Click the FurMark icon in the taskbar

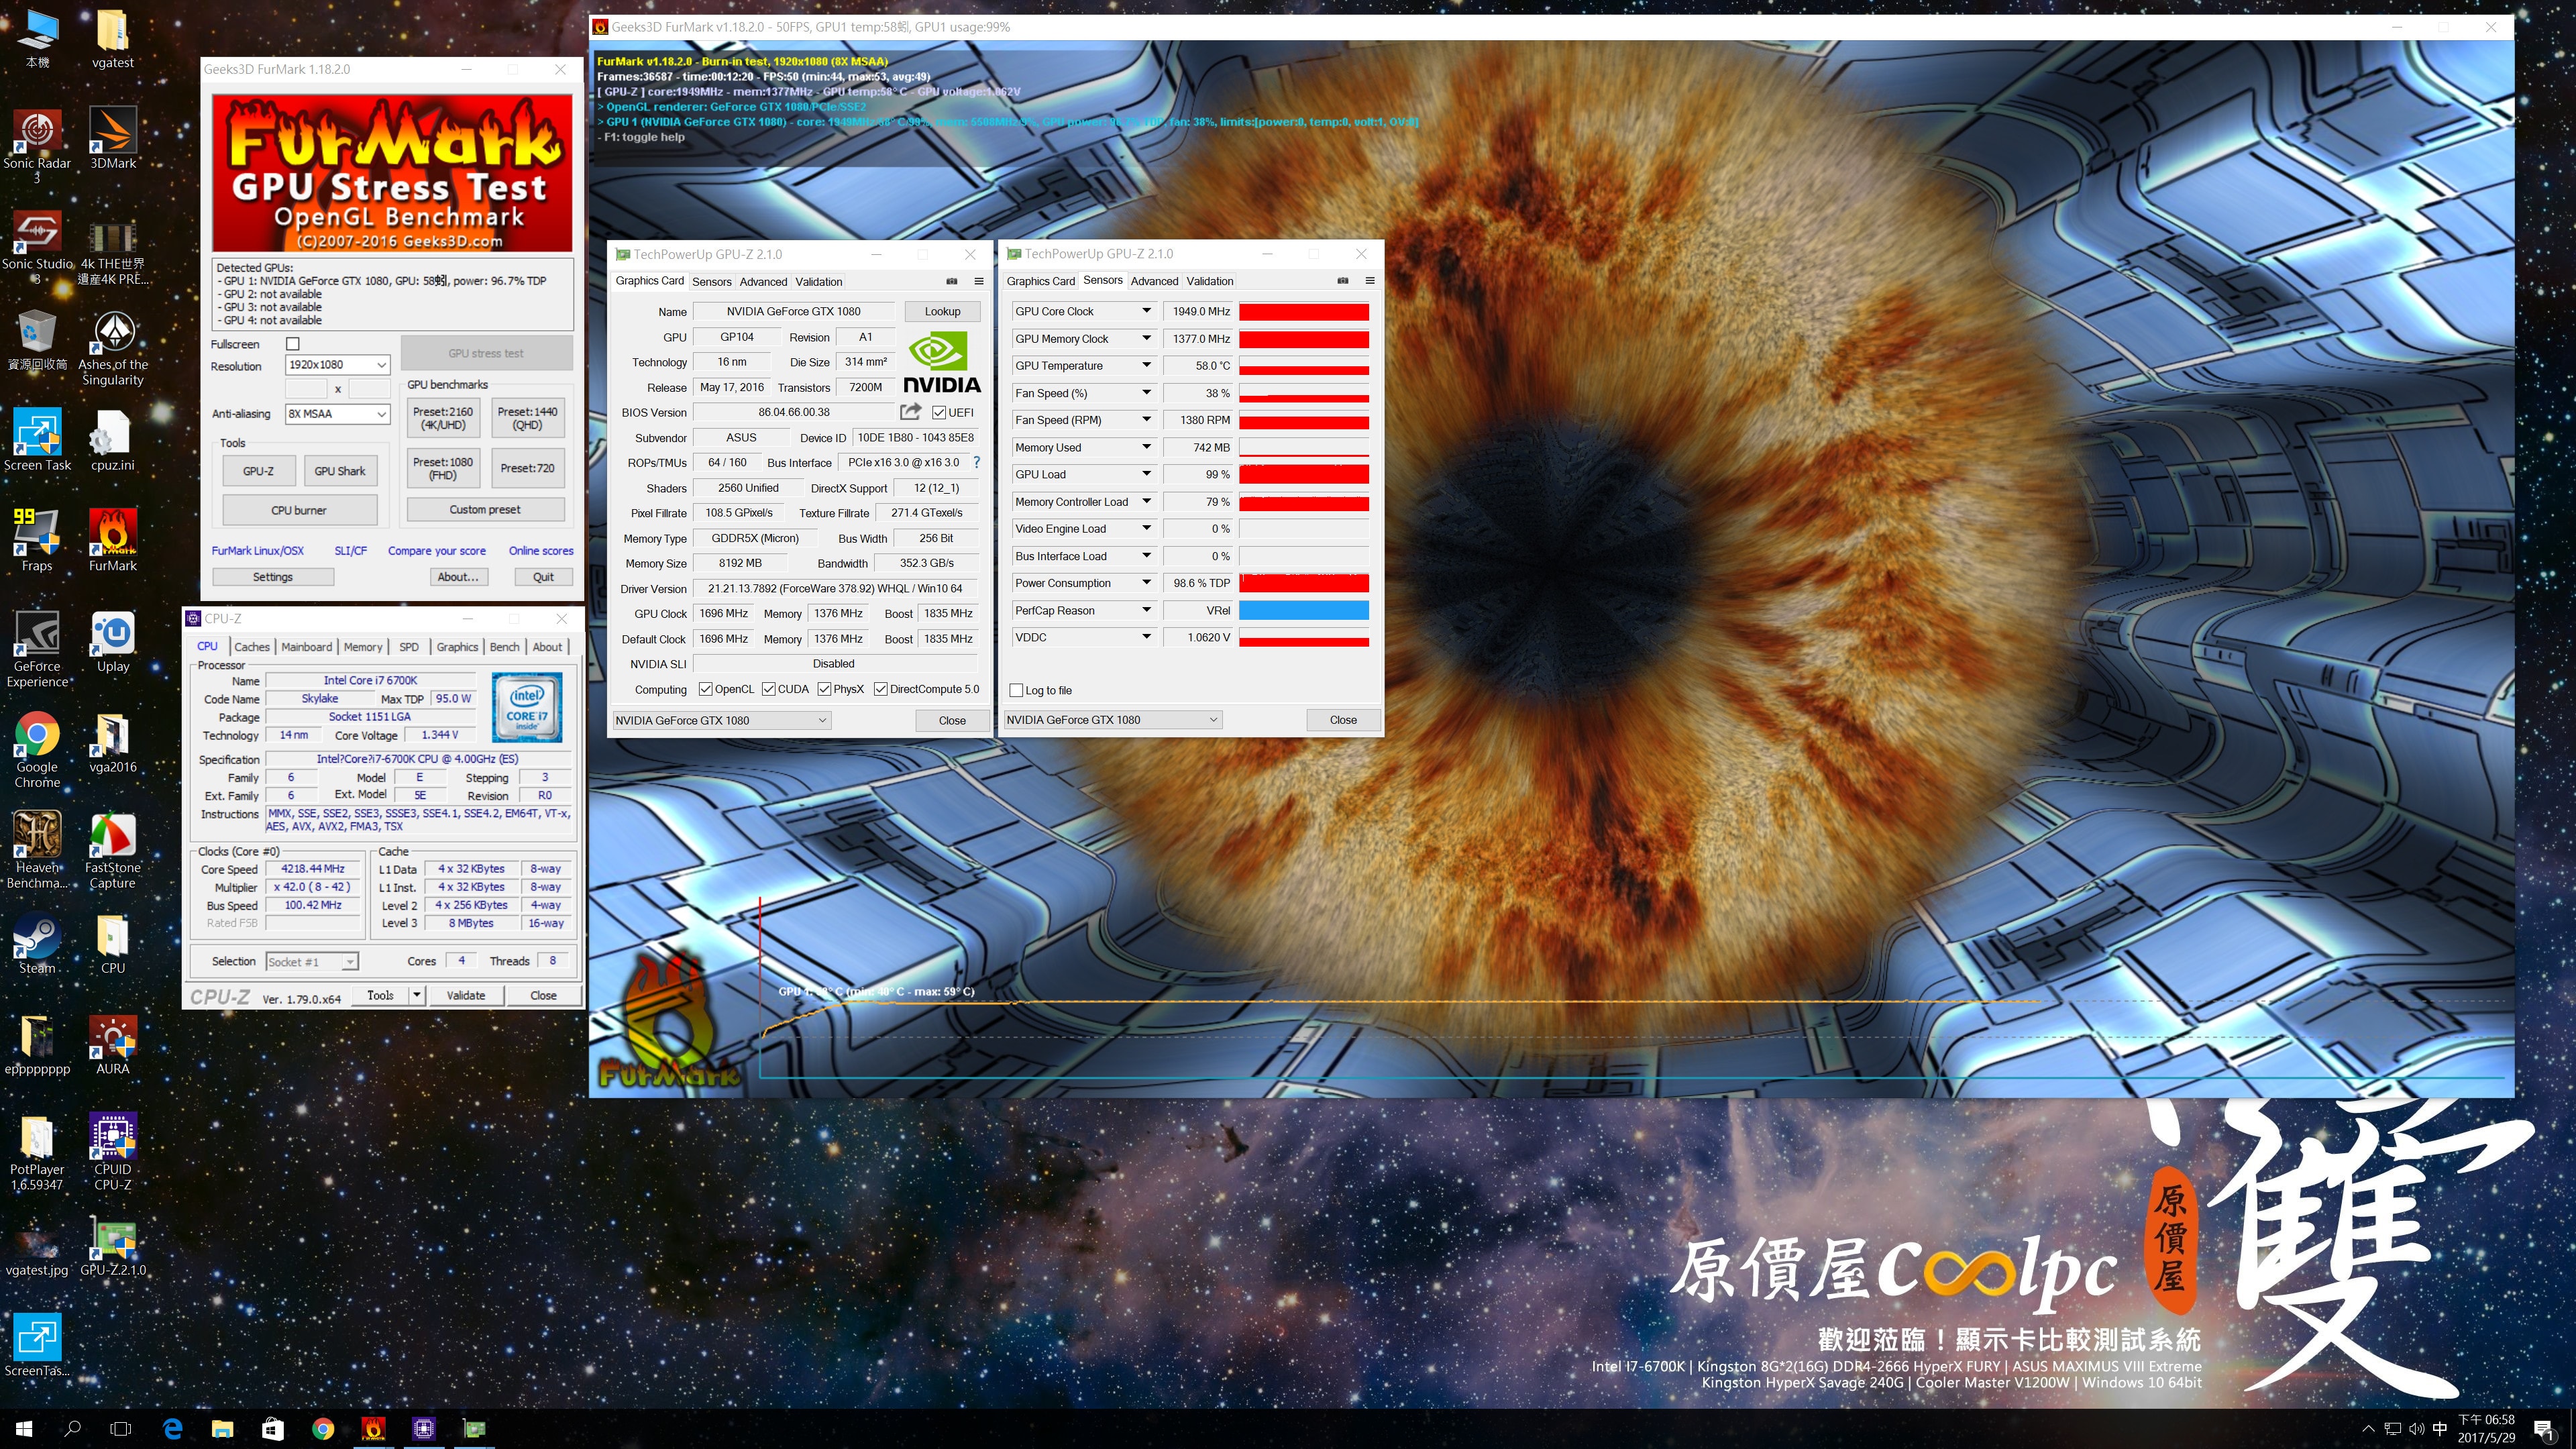(x=373, y=1428)
